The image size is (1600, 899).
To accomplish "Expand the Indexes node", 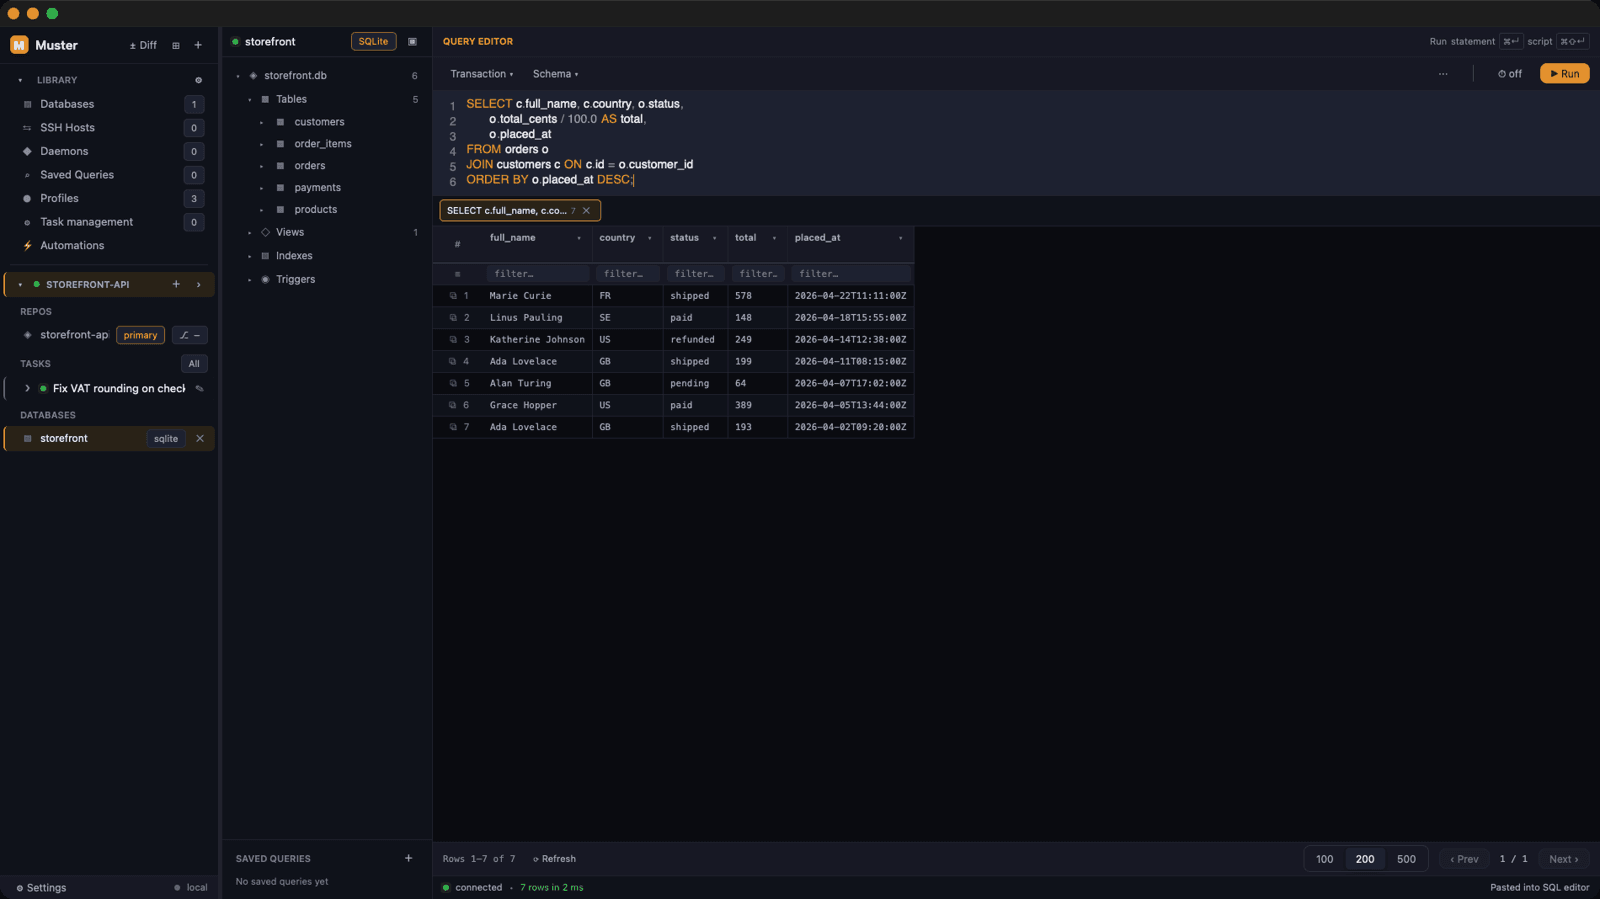I will pos(250,256).
